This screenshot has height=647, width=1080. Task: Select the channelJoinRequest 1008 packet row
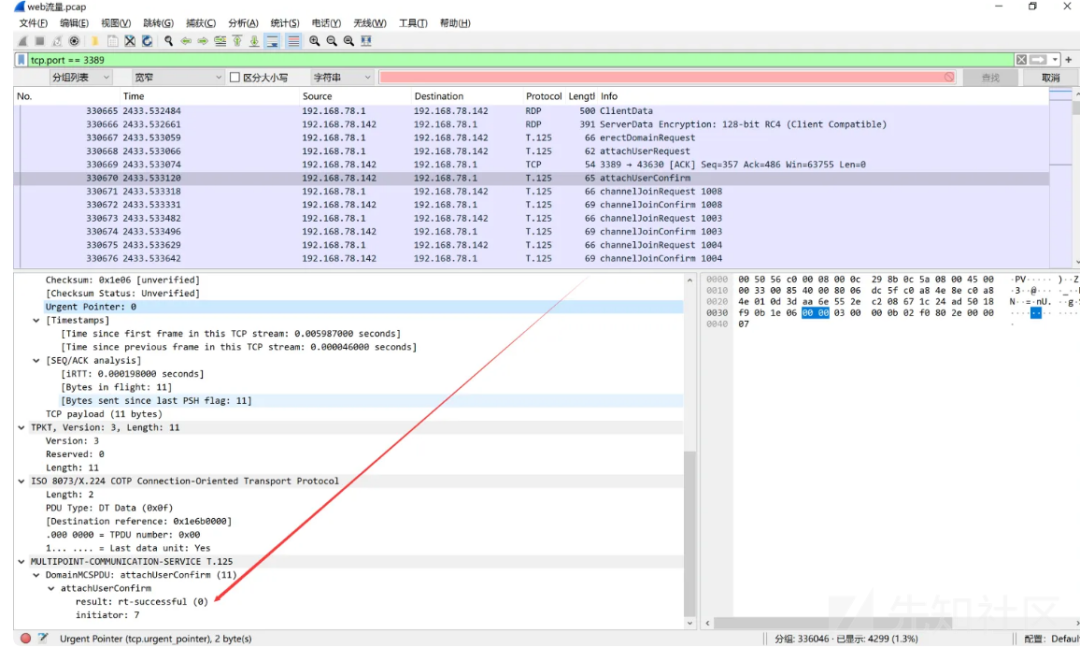531,192
